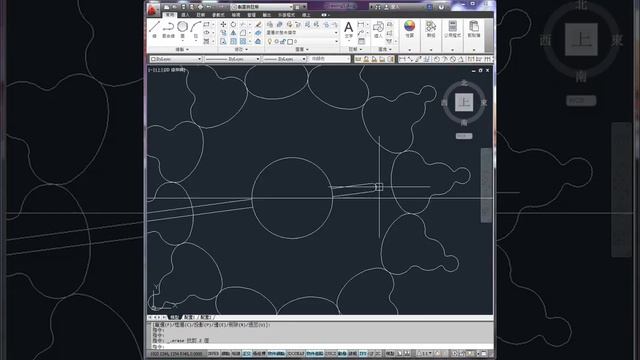The width and height of the screenshot is (640, 360).
Task: Switch to the Output (輸出) ribbon tab
Action: click(x=267, y=15)
